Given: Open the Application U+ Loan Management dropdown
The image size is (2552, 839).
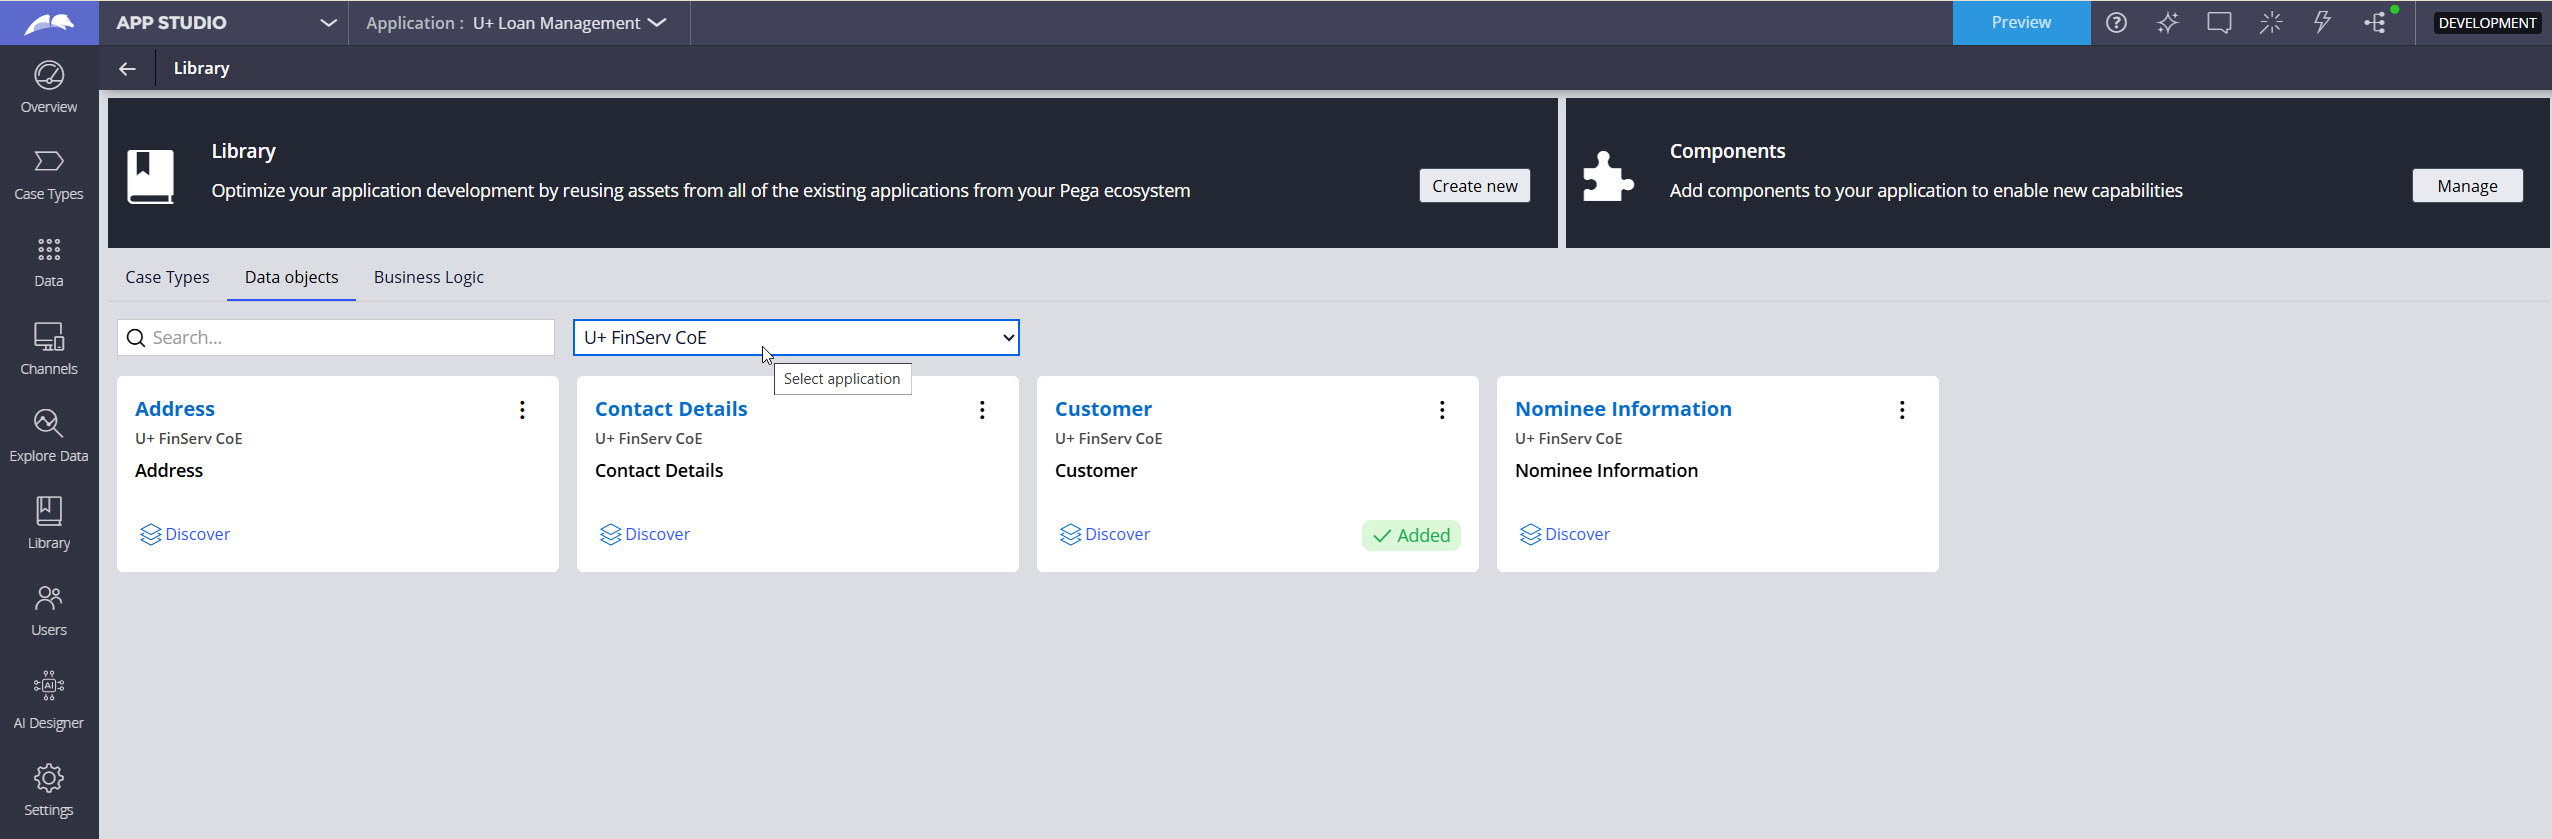Looking at the screenshot, I should point(516,23).
